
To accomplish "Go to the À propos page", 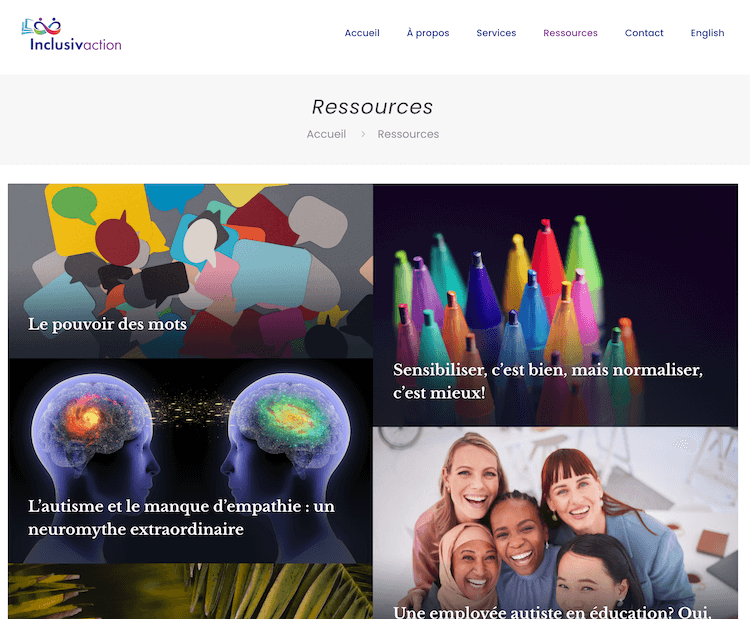I will pos(428,33).
